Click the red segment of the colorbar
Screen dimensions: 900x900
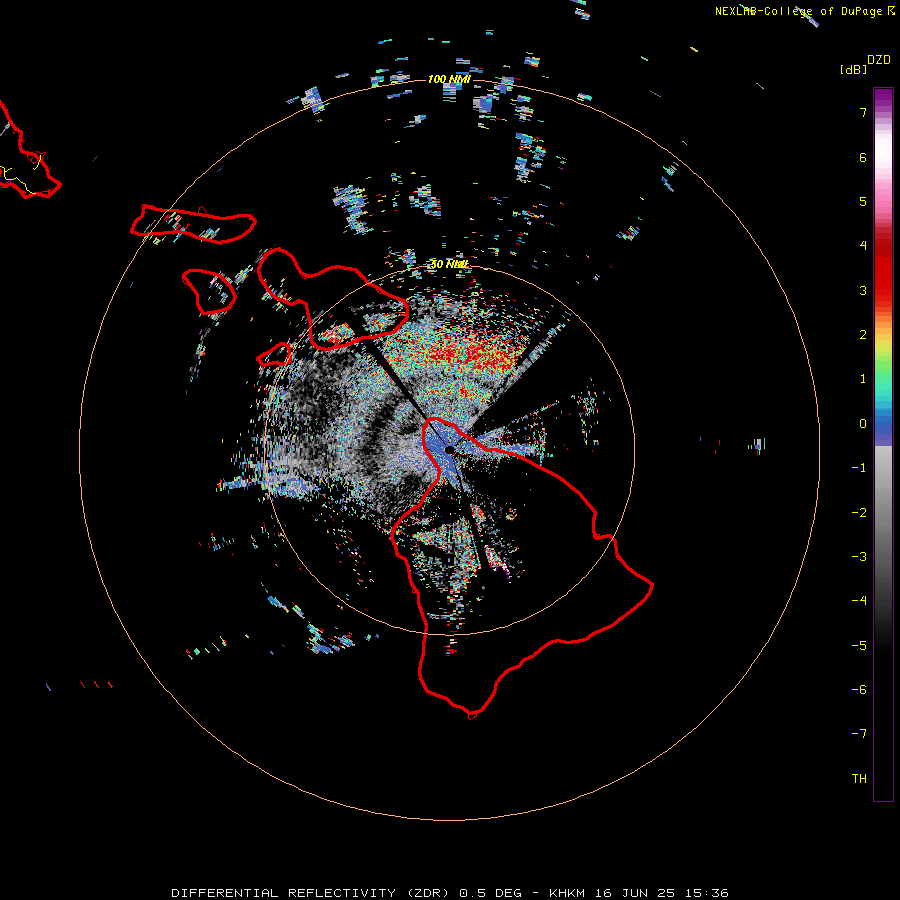(x=883, y=270)
